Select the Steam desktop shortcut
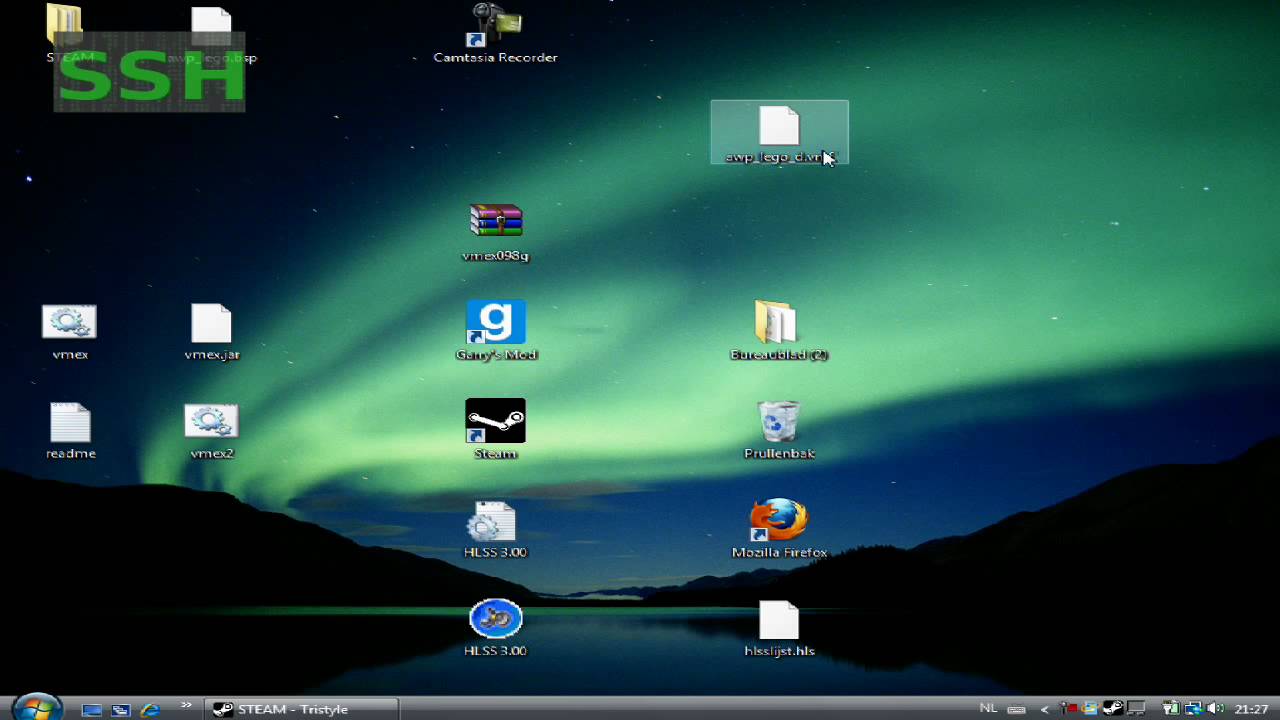This screenshot has width=1280, height=720. (495, 430)
